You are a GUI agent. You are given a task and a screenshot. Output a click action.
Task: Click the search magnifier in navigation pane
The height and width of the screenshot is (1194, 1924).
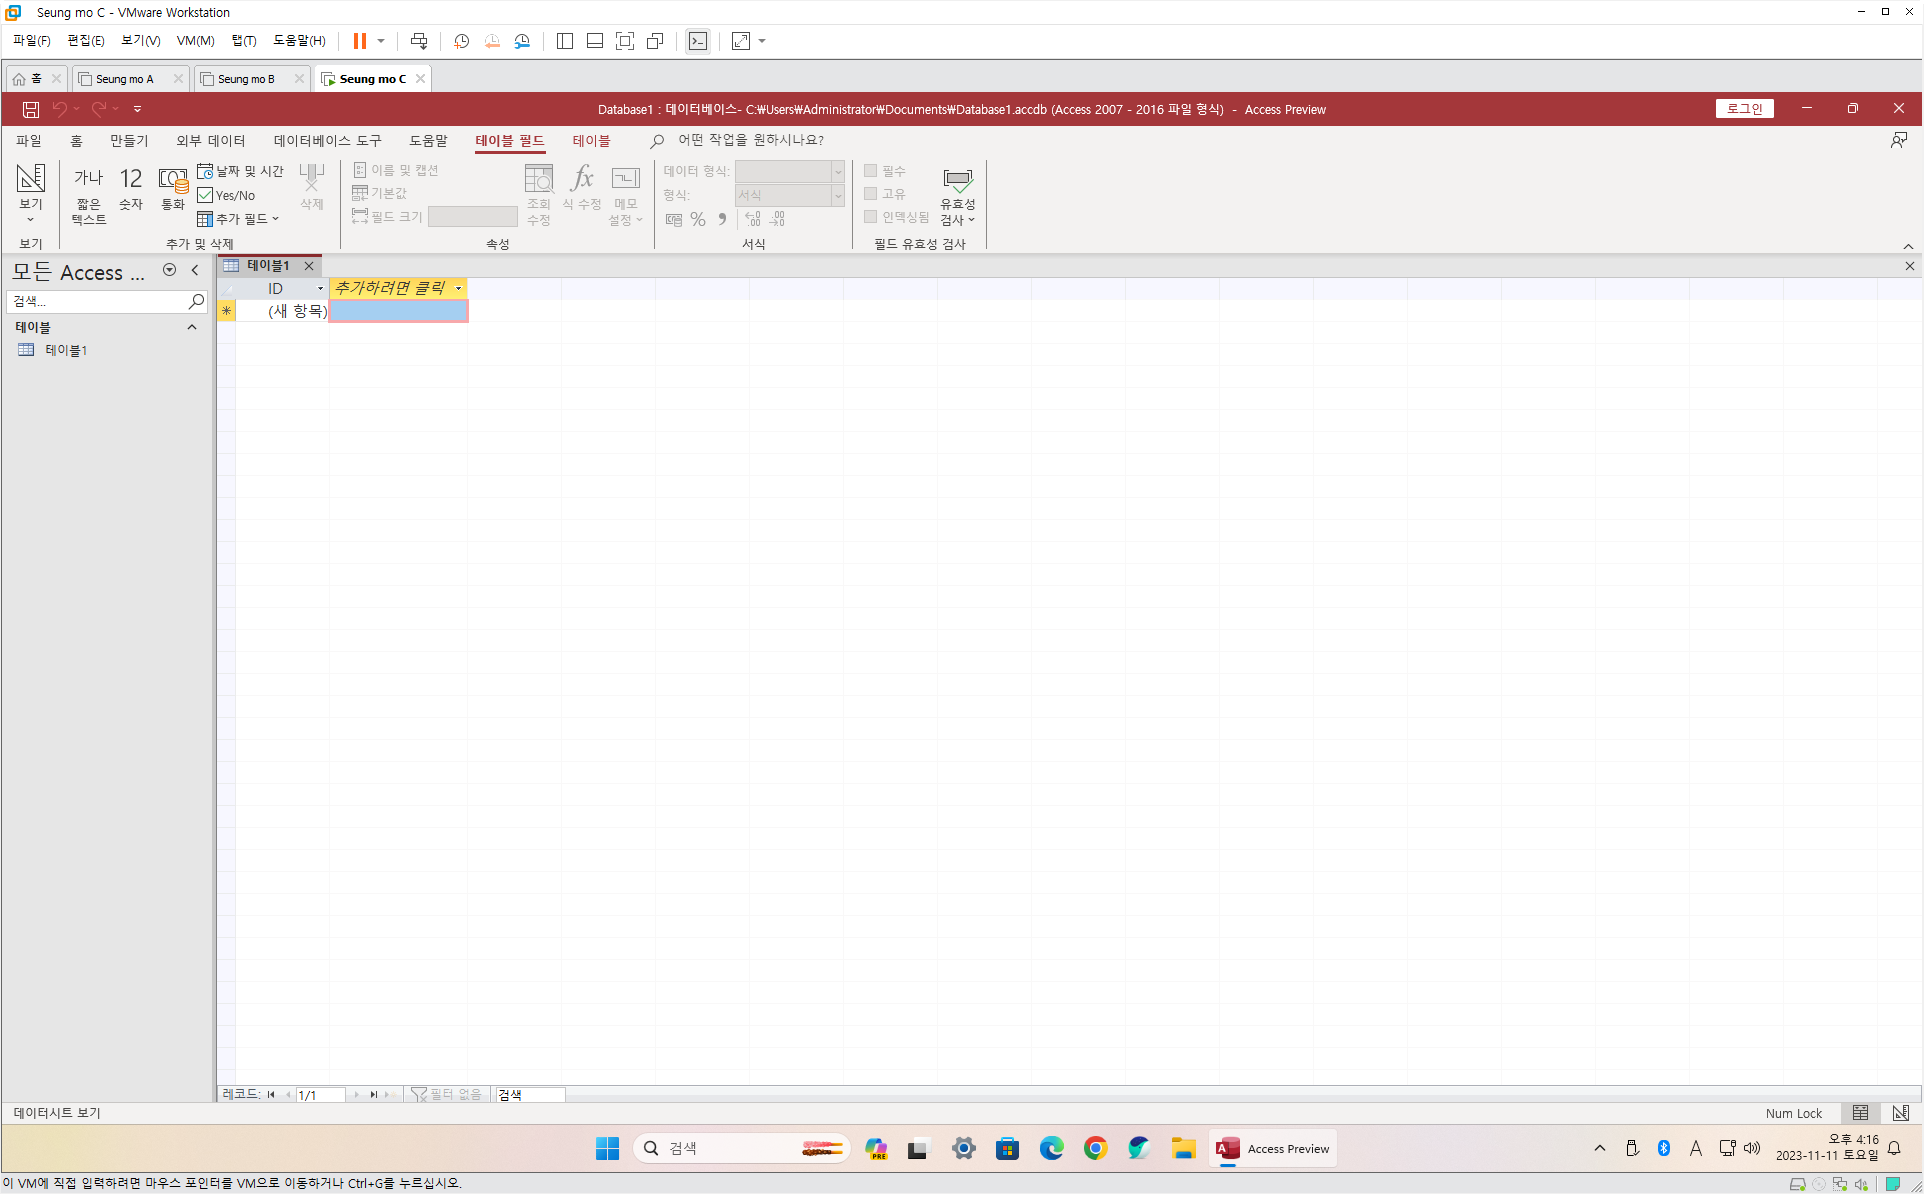(196, 300)
